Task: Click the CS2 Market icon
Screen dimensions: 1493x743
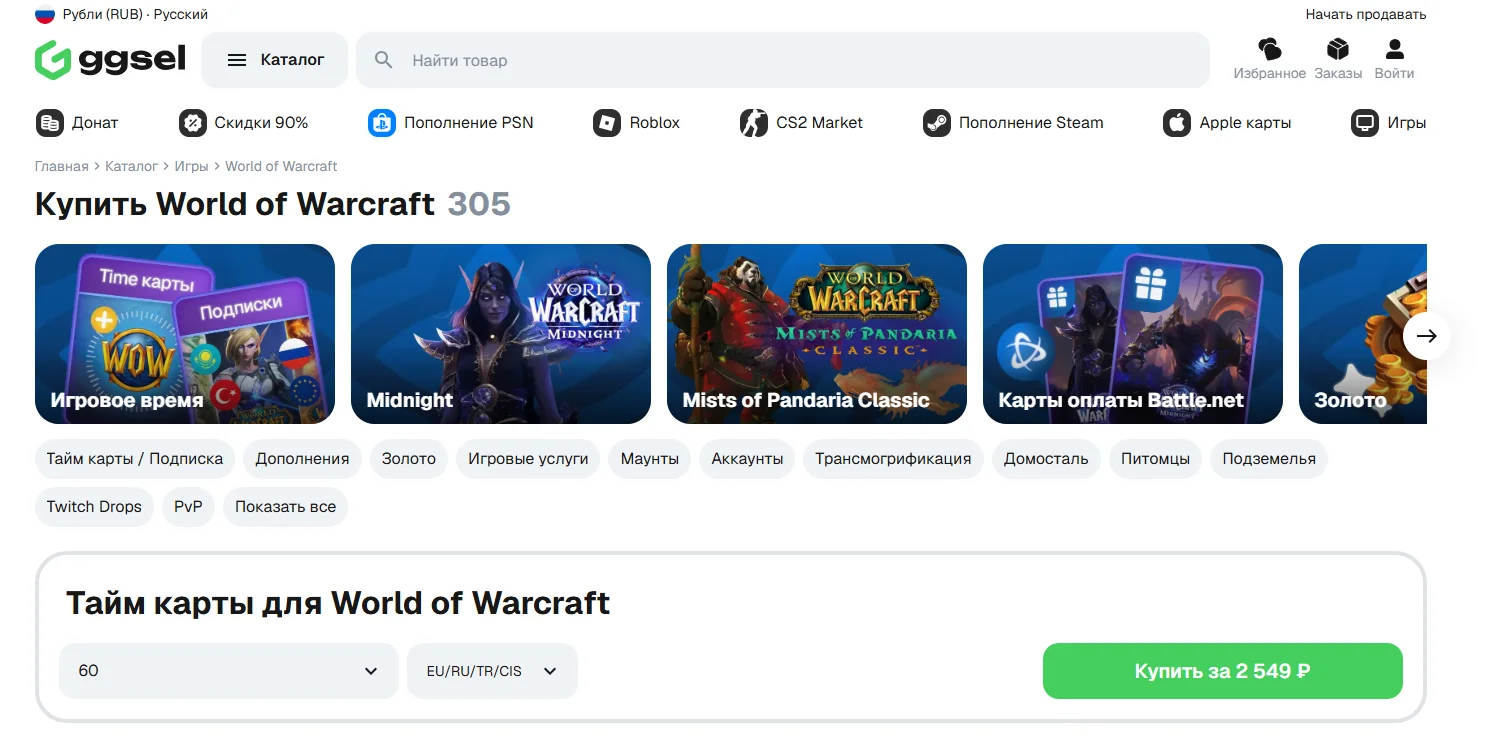Action: 754,123
